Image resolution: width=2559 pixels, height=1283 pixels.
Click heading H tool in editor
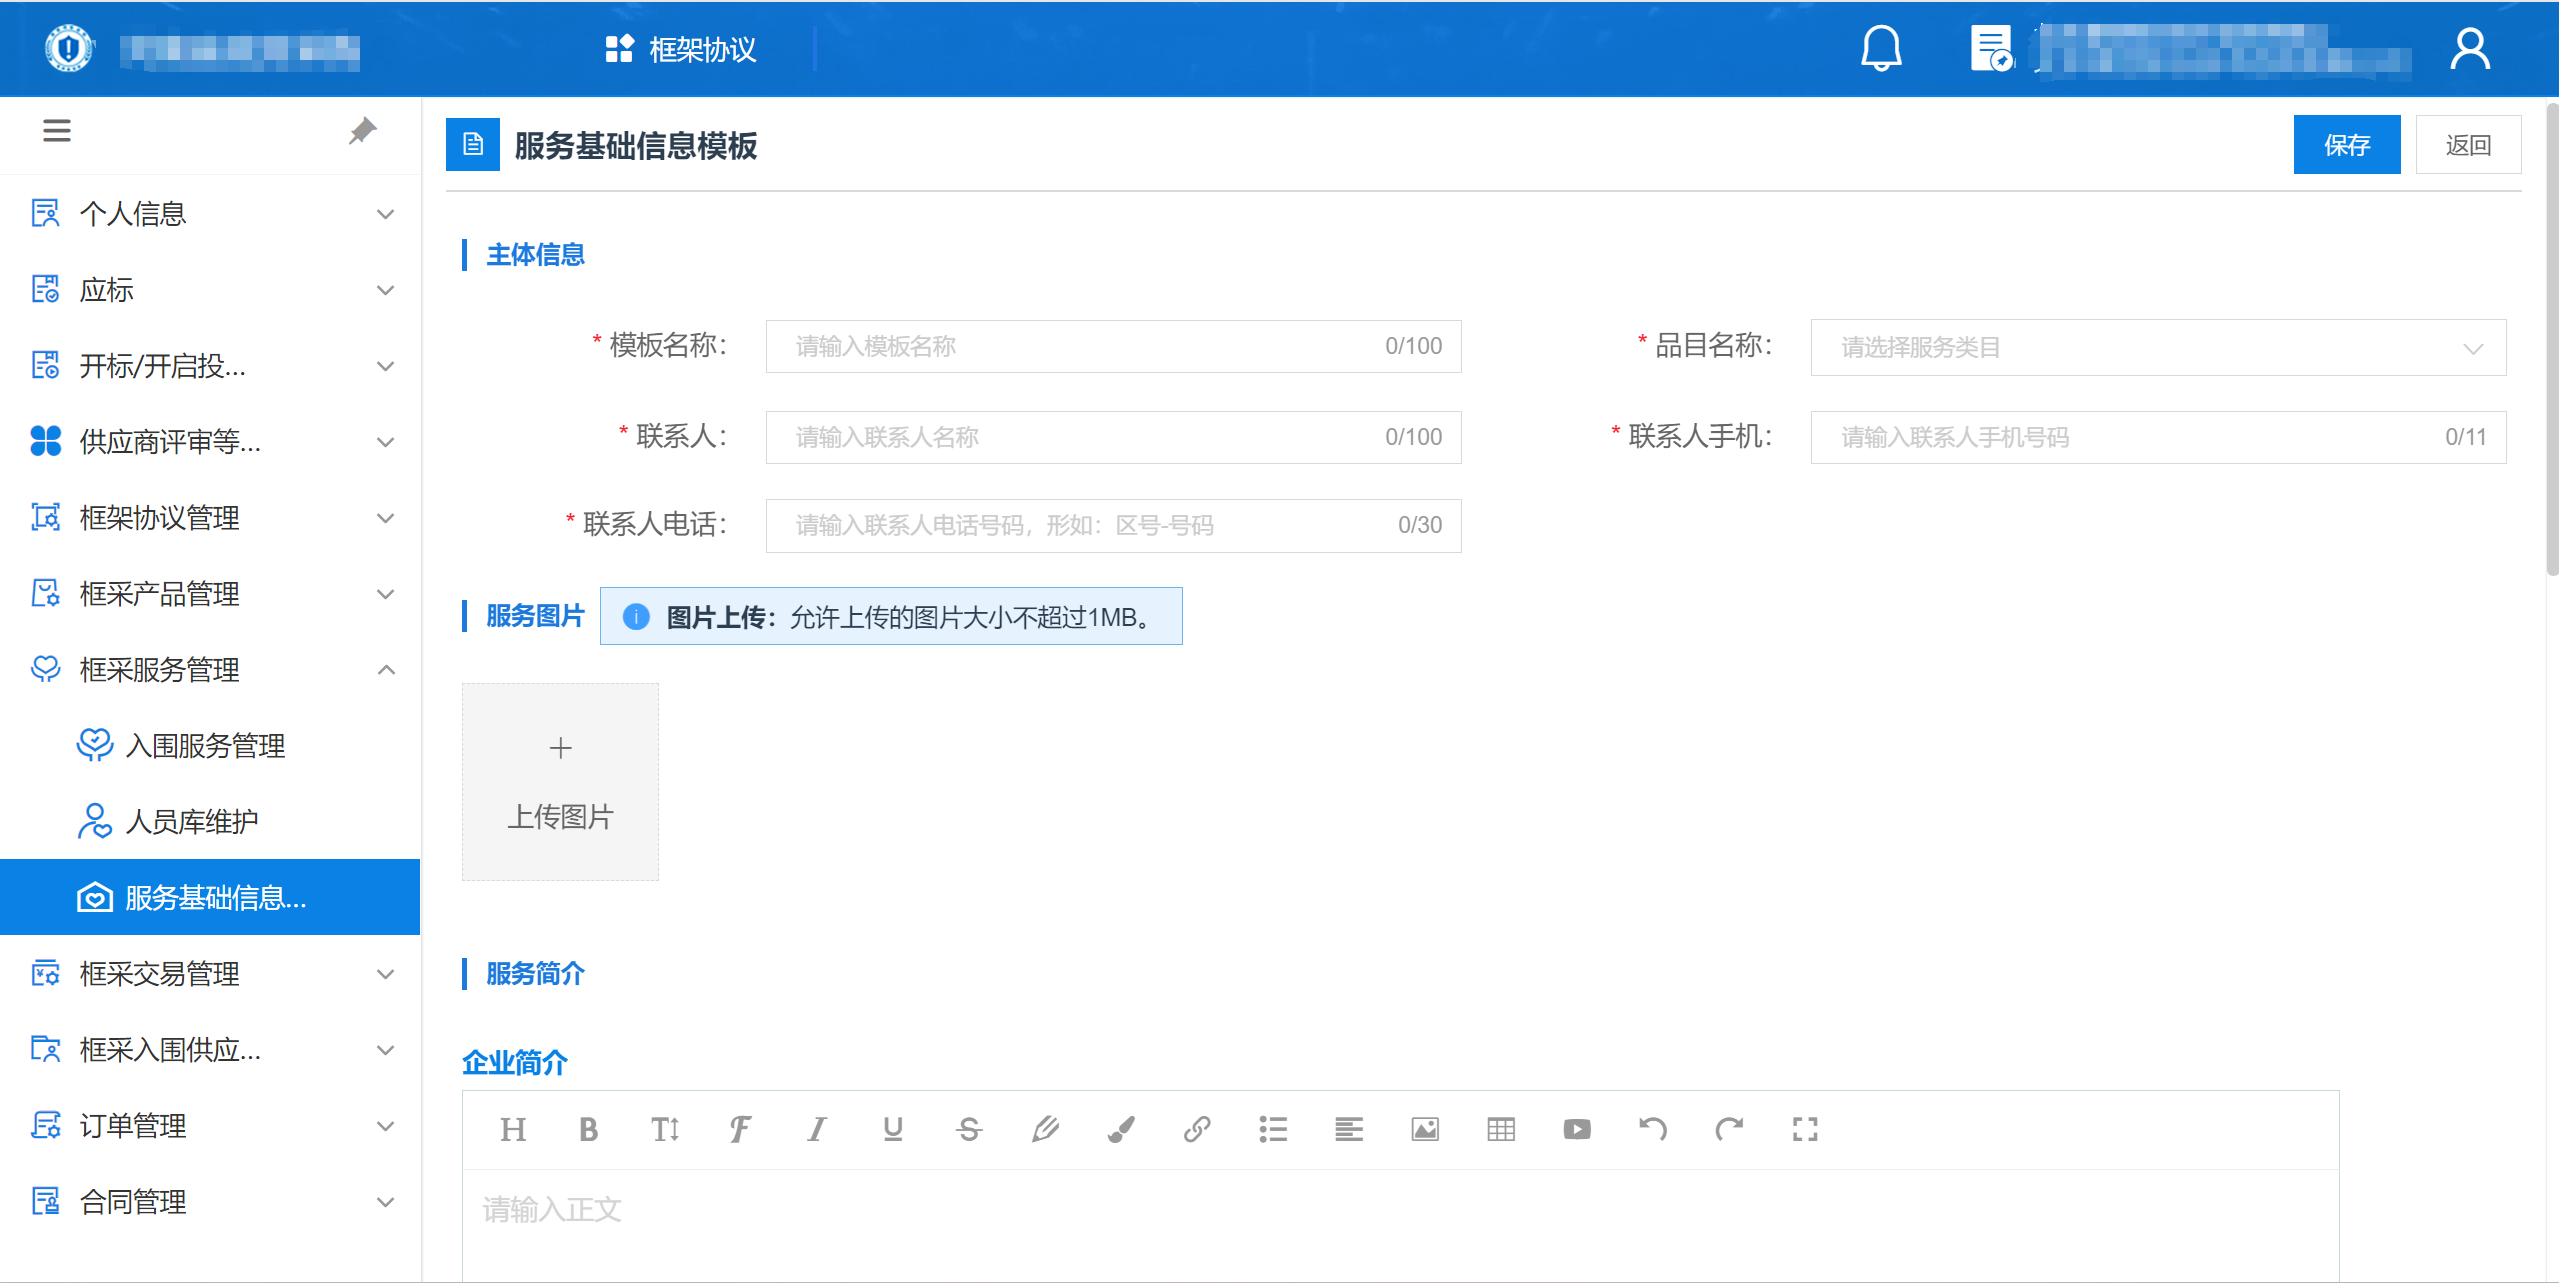click(x=513, y=1129)
